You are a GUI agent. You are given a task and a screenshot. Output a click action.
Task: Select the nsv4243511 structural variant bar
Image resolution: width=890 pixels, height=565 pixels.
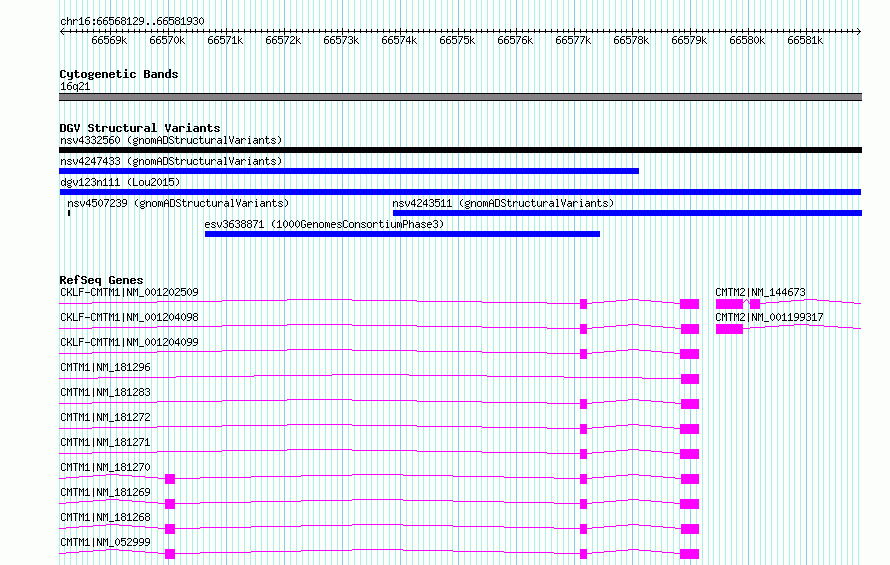[627, 213]
